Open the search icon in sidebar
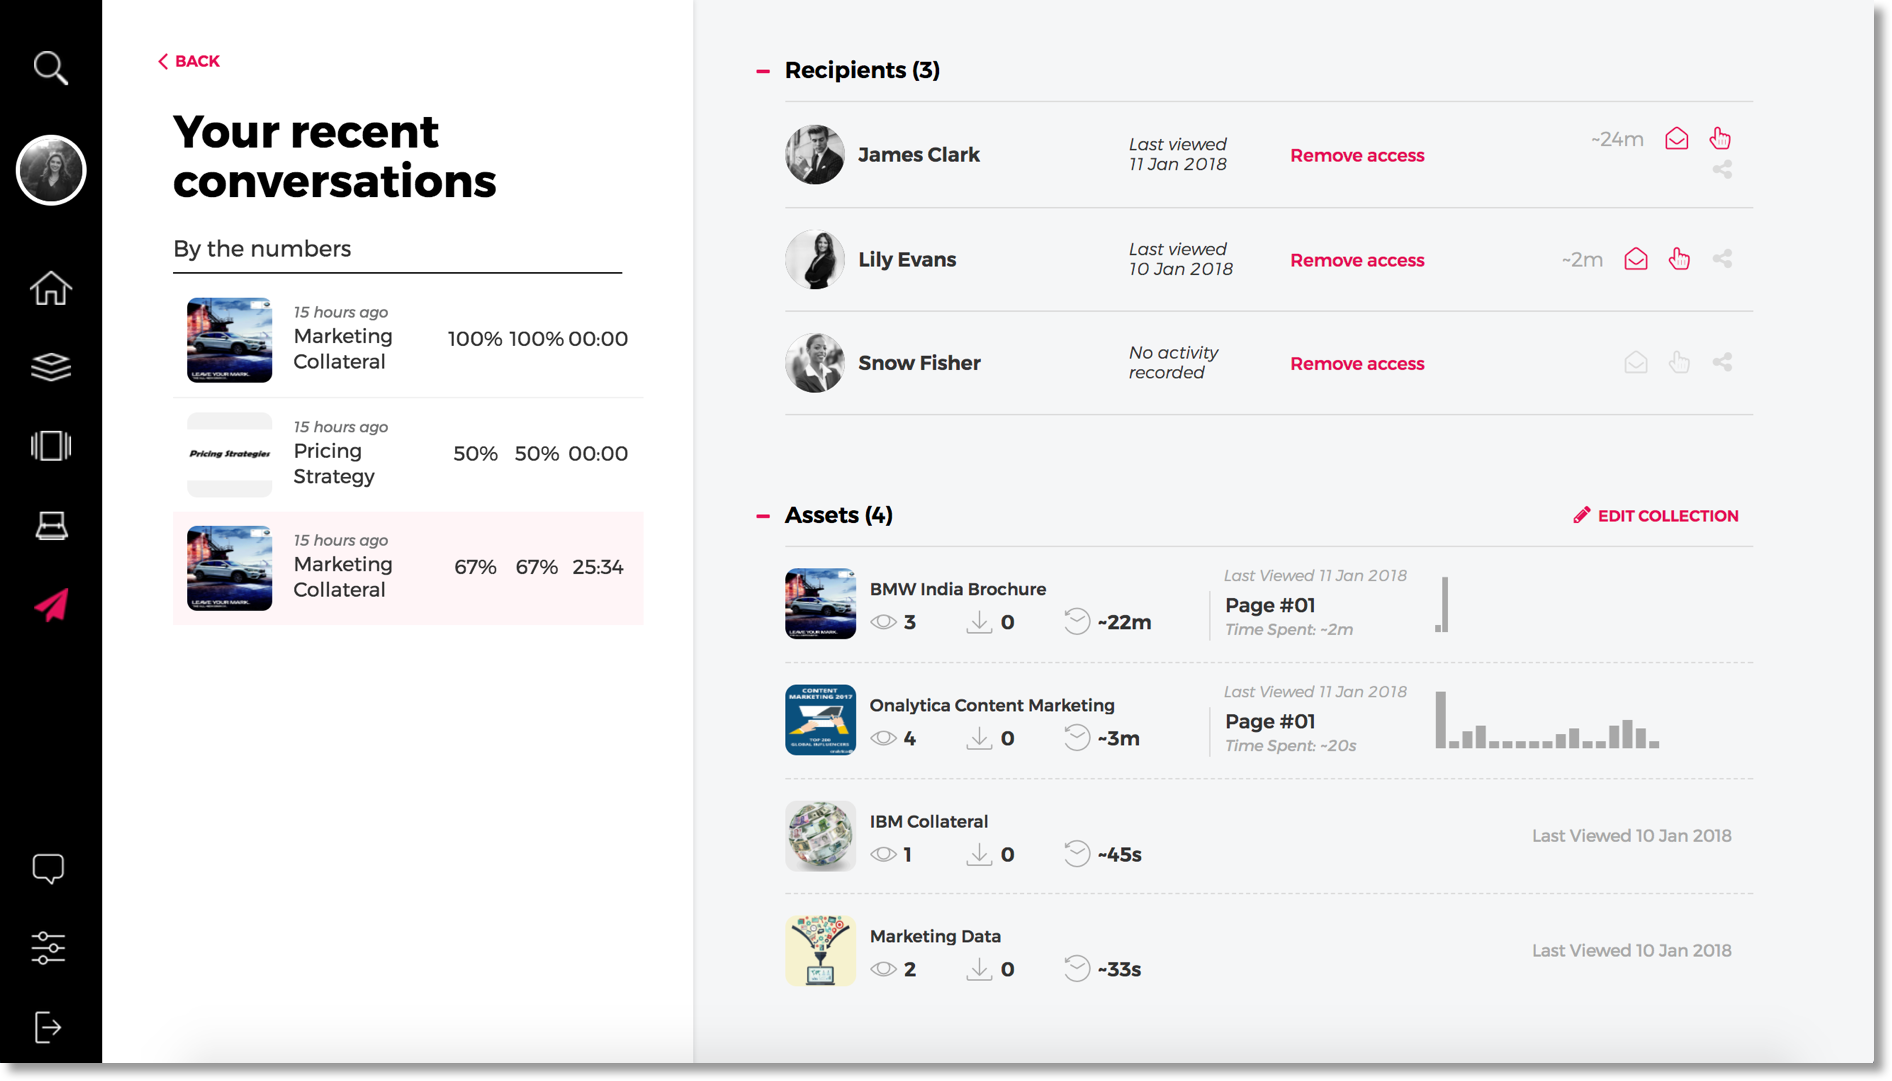 pos(50,67)
